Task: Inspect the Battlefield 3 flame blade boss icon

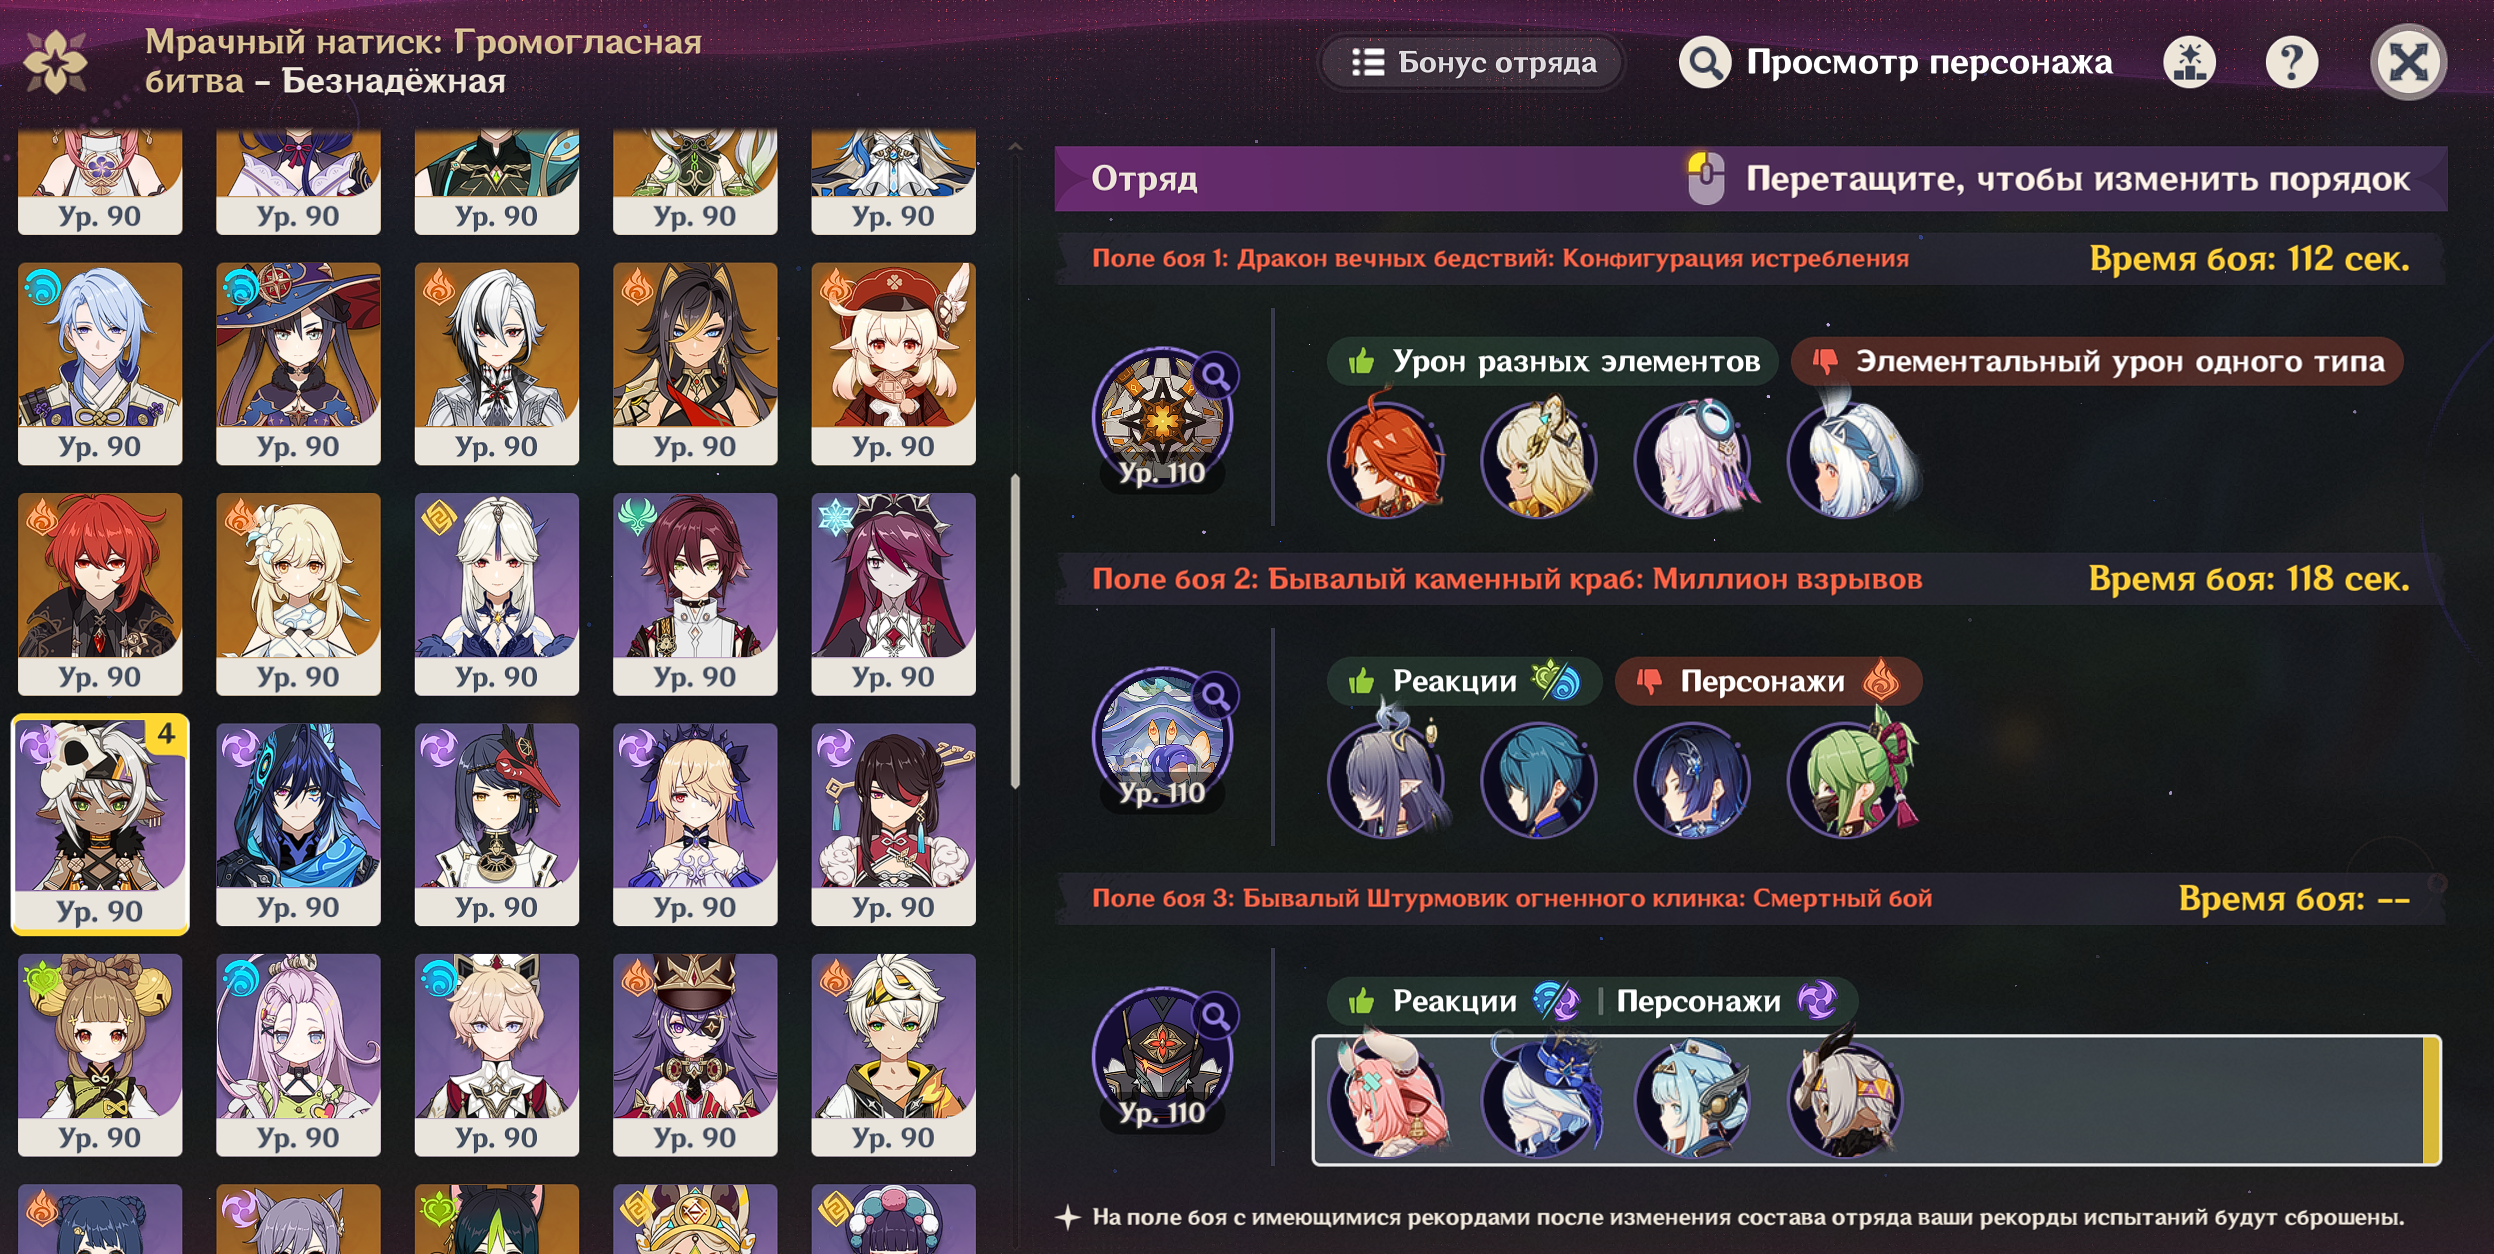Action: (1162, 1058)
